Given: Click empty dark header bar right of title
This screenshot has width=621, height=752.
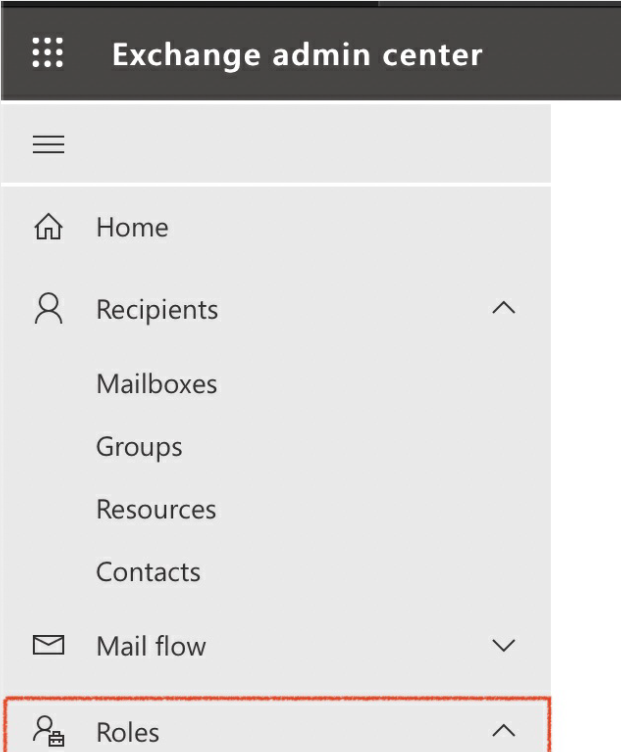Looking at the screenshot, I should pyautogui.click(x=551, y=54).
